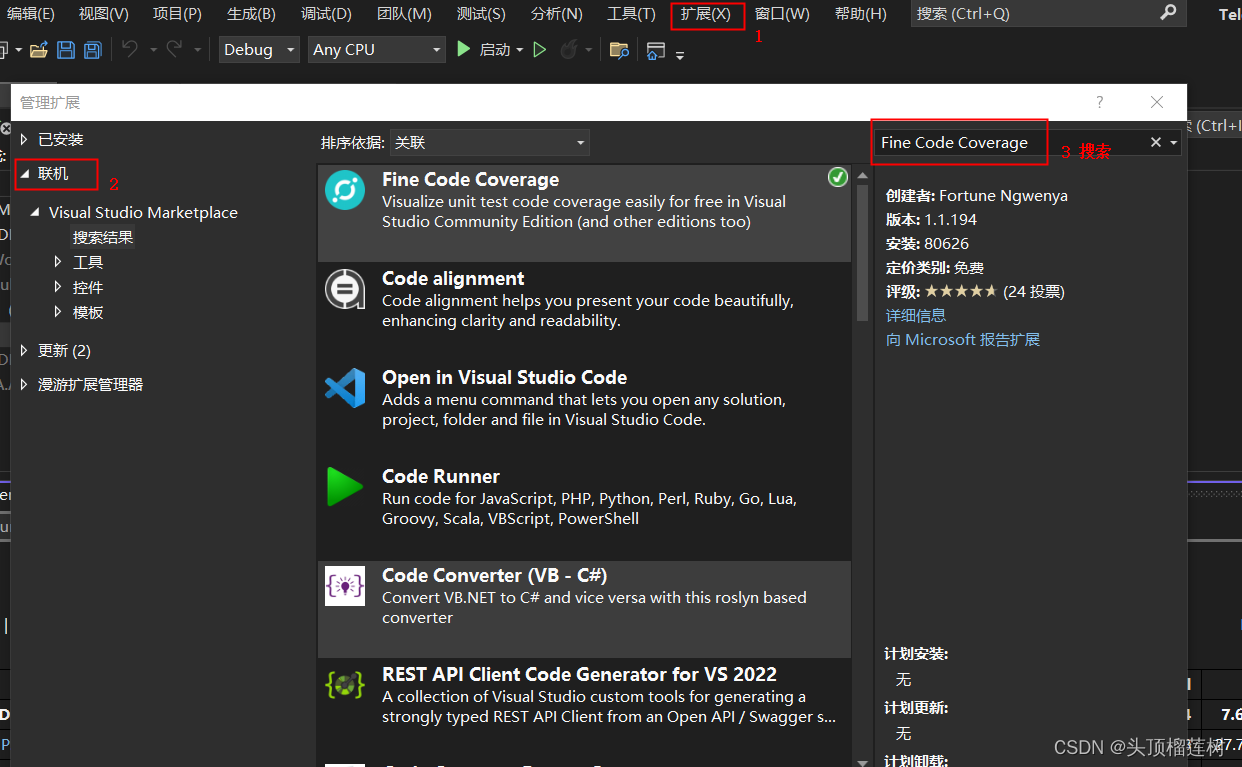
Task: Click the Undo arrow icon
Action: click(x=130, y=49)
